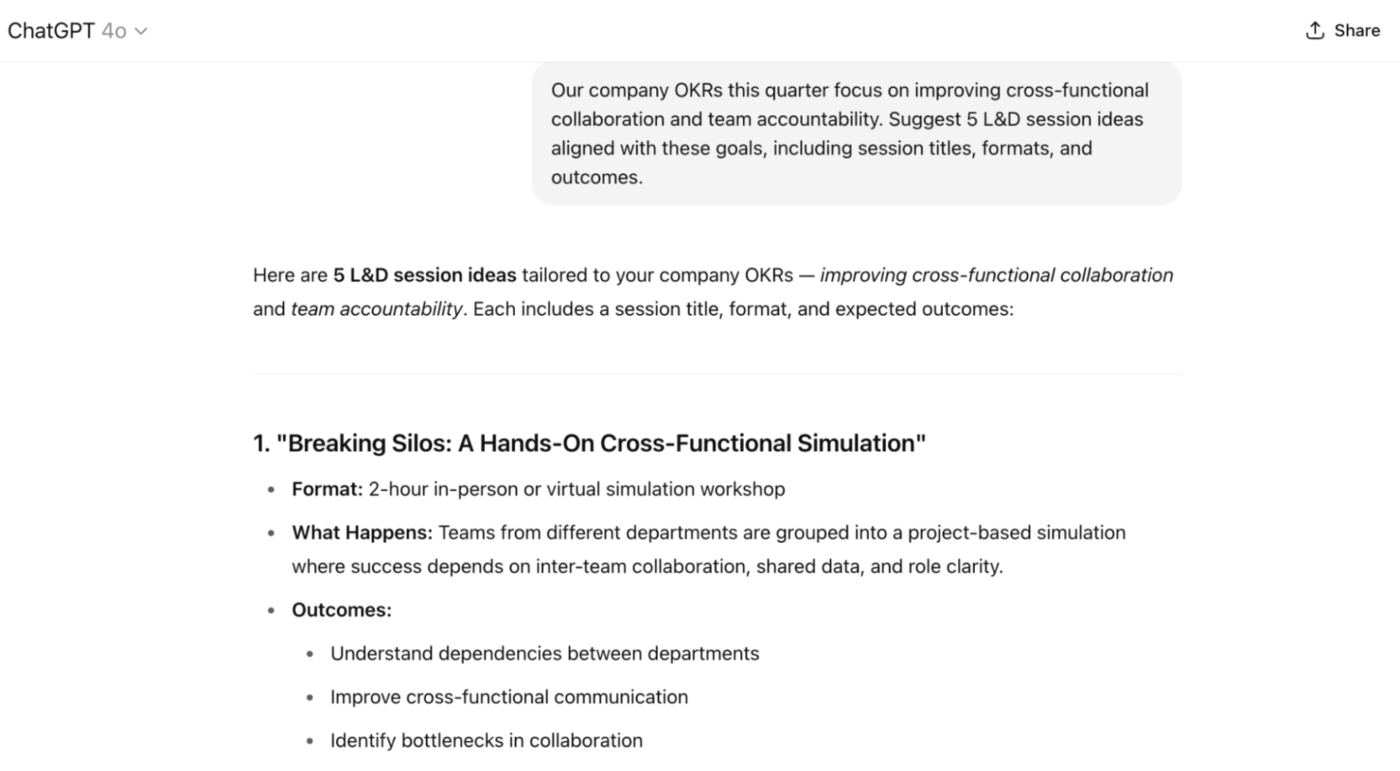1400x771 pixels.
Task: Click the Share button text
Action: click(1357, 31)
